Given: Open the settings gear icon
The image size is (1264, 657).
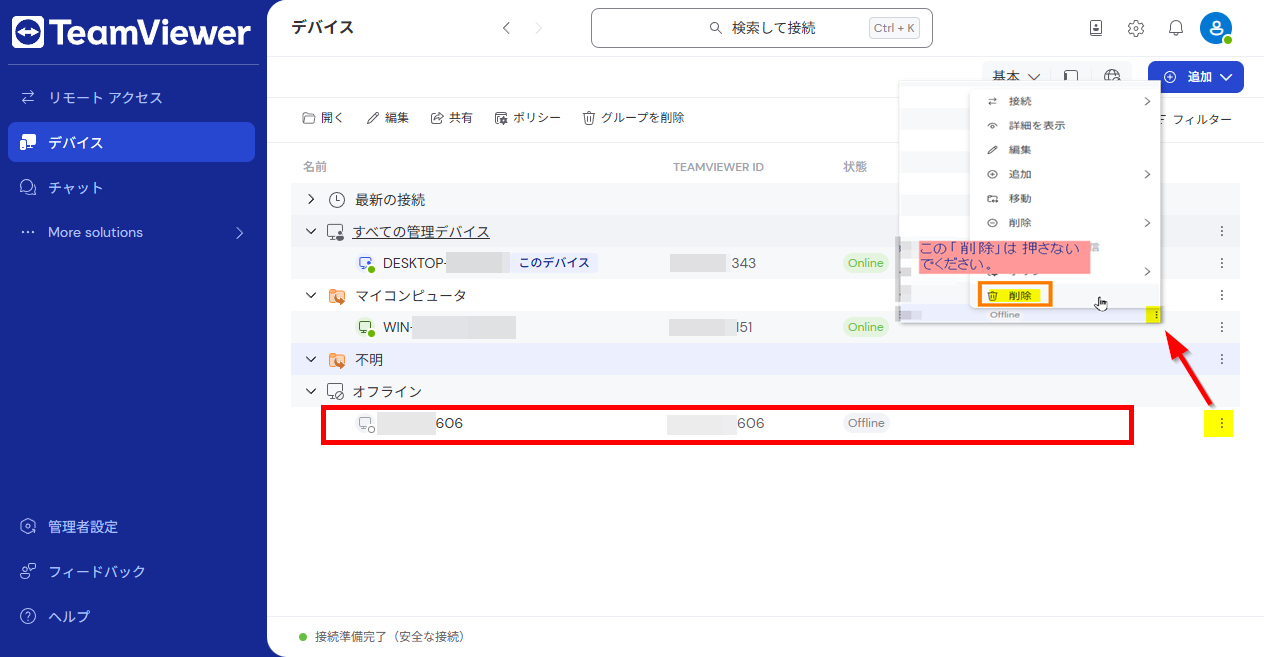Looking at the screenshot, I should click(x=1136, y=28).
